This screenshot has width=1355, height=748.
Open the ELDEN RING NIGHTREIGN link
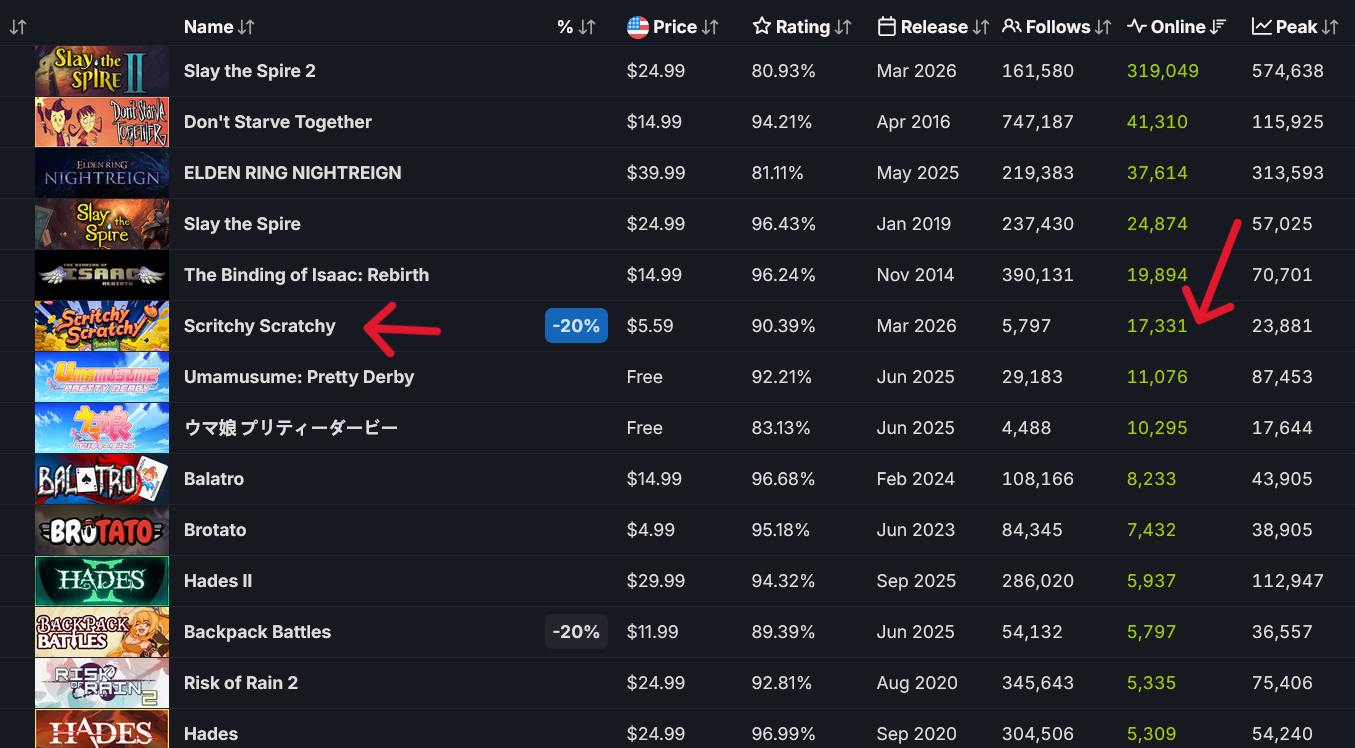point(293,173)
